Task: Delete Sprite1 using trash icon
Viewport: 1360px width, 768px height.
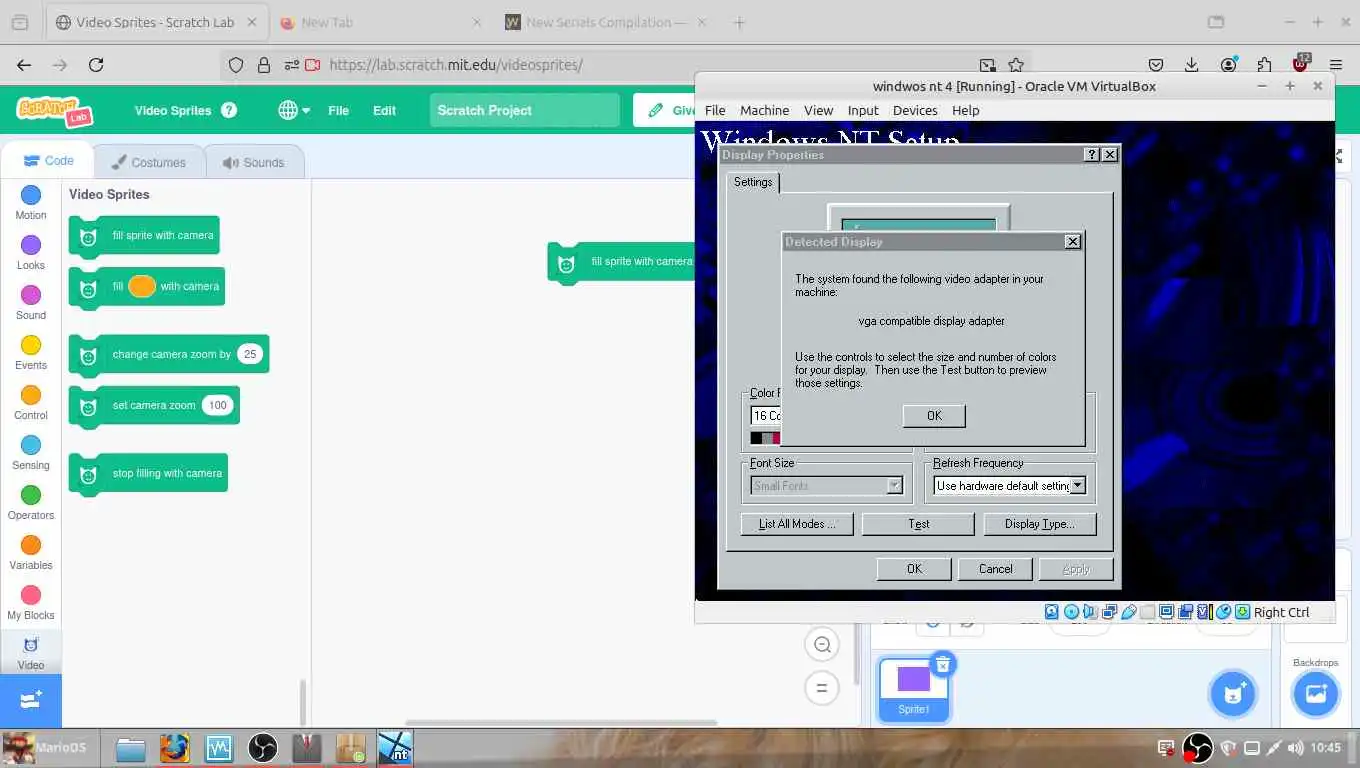Action: point(942,664)
